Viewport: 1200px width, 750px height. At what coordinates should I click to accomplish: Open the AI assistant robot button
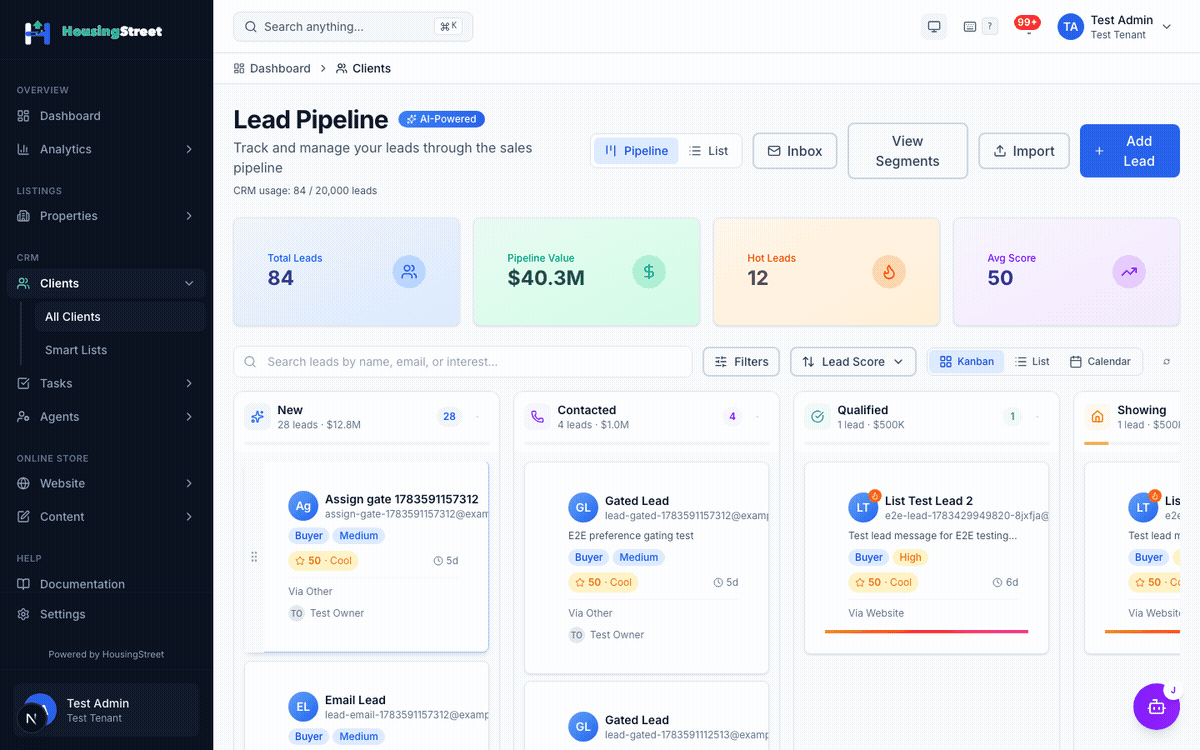[1157, 706]
